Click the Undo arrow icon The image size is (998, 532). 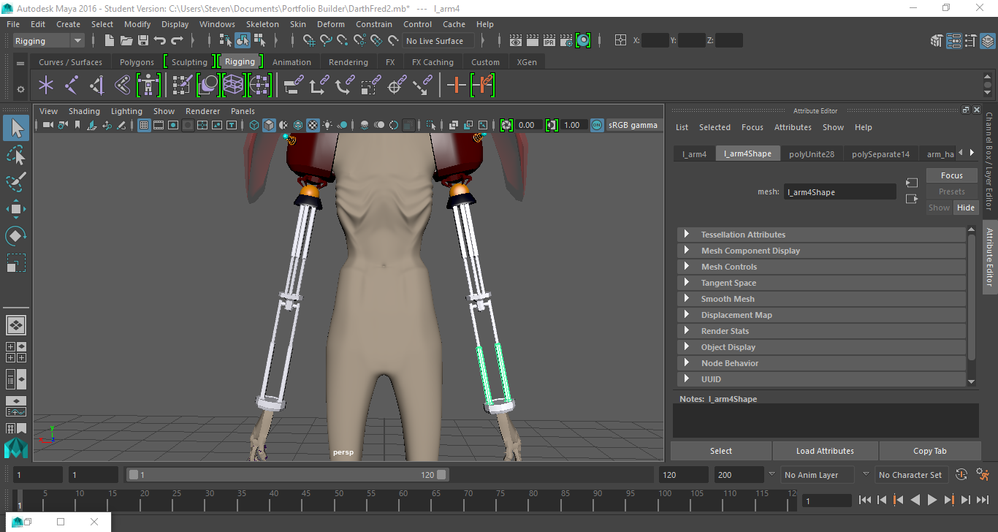(x=160, y=41)
